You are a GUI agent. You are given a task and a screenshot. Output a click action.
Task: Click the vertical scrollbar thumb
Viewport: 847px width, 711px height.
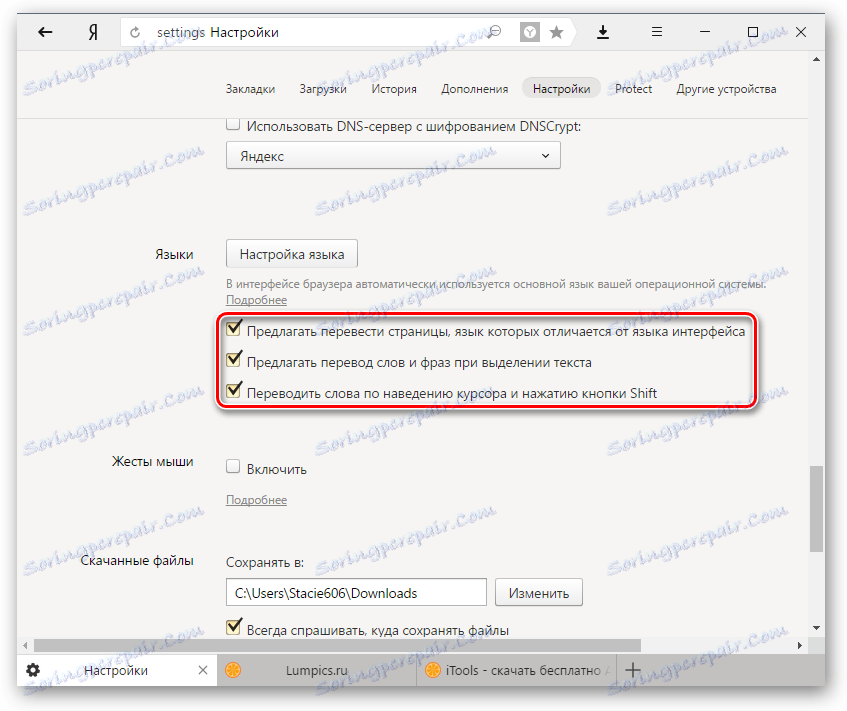[x=817, y=508]
